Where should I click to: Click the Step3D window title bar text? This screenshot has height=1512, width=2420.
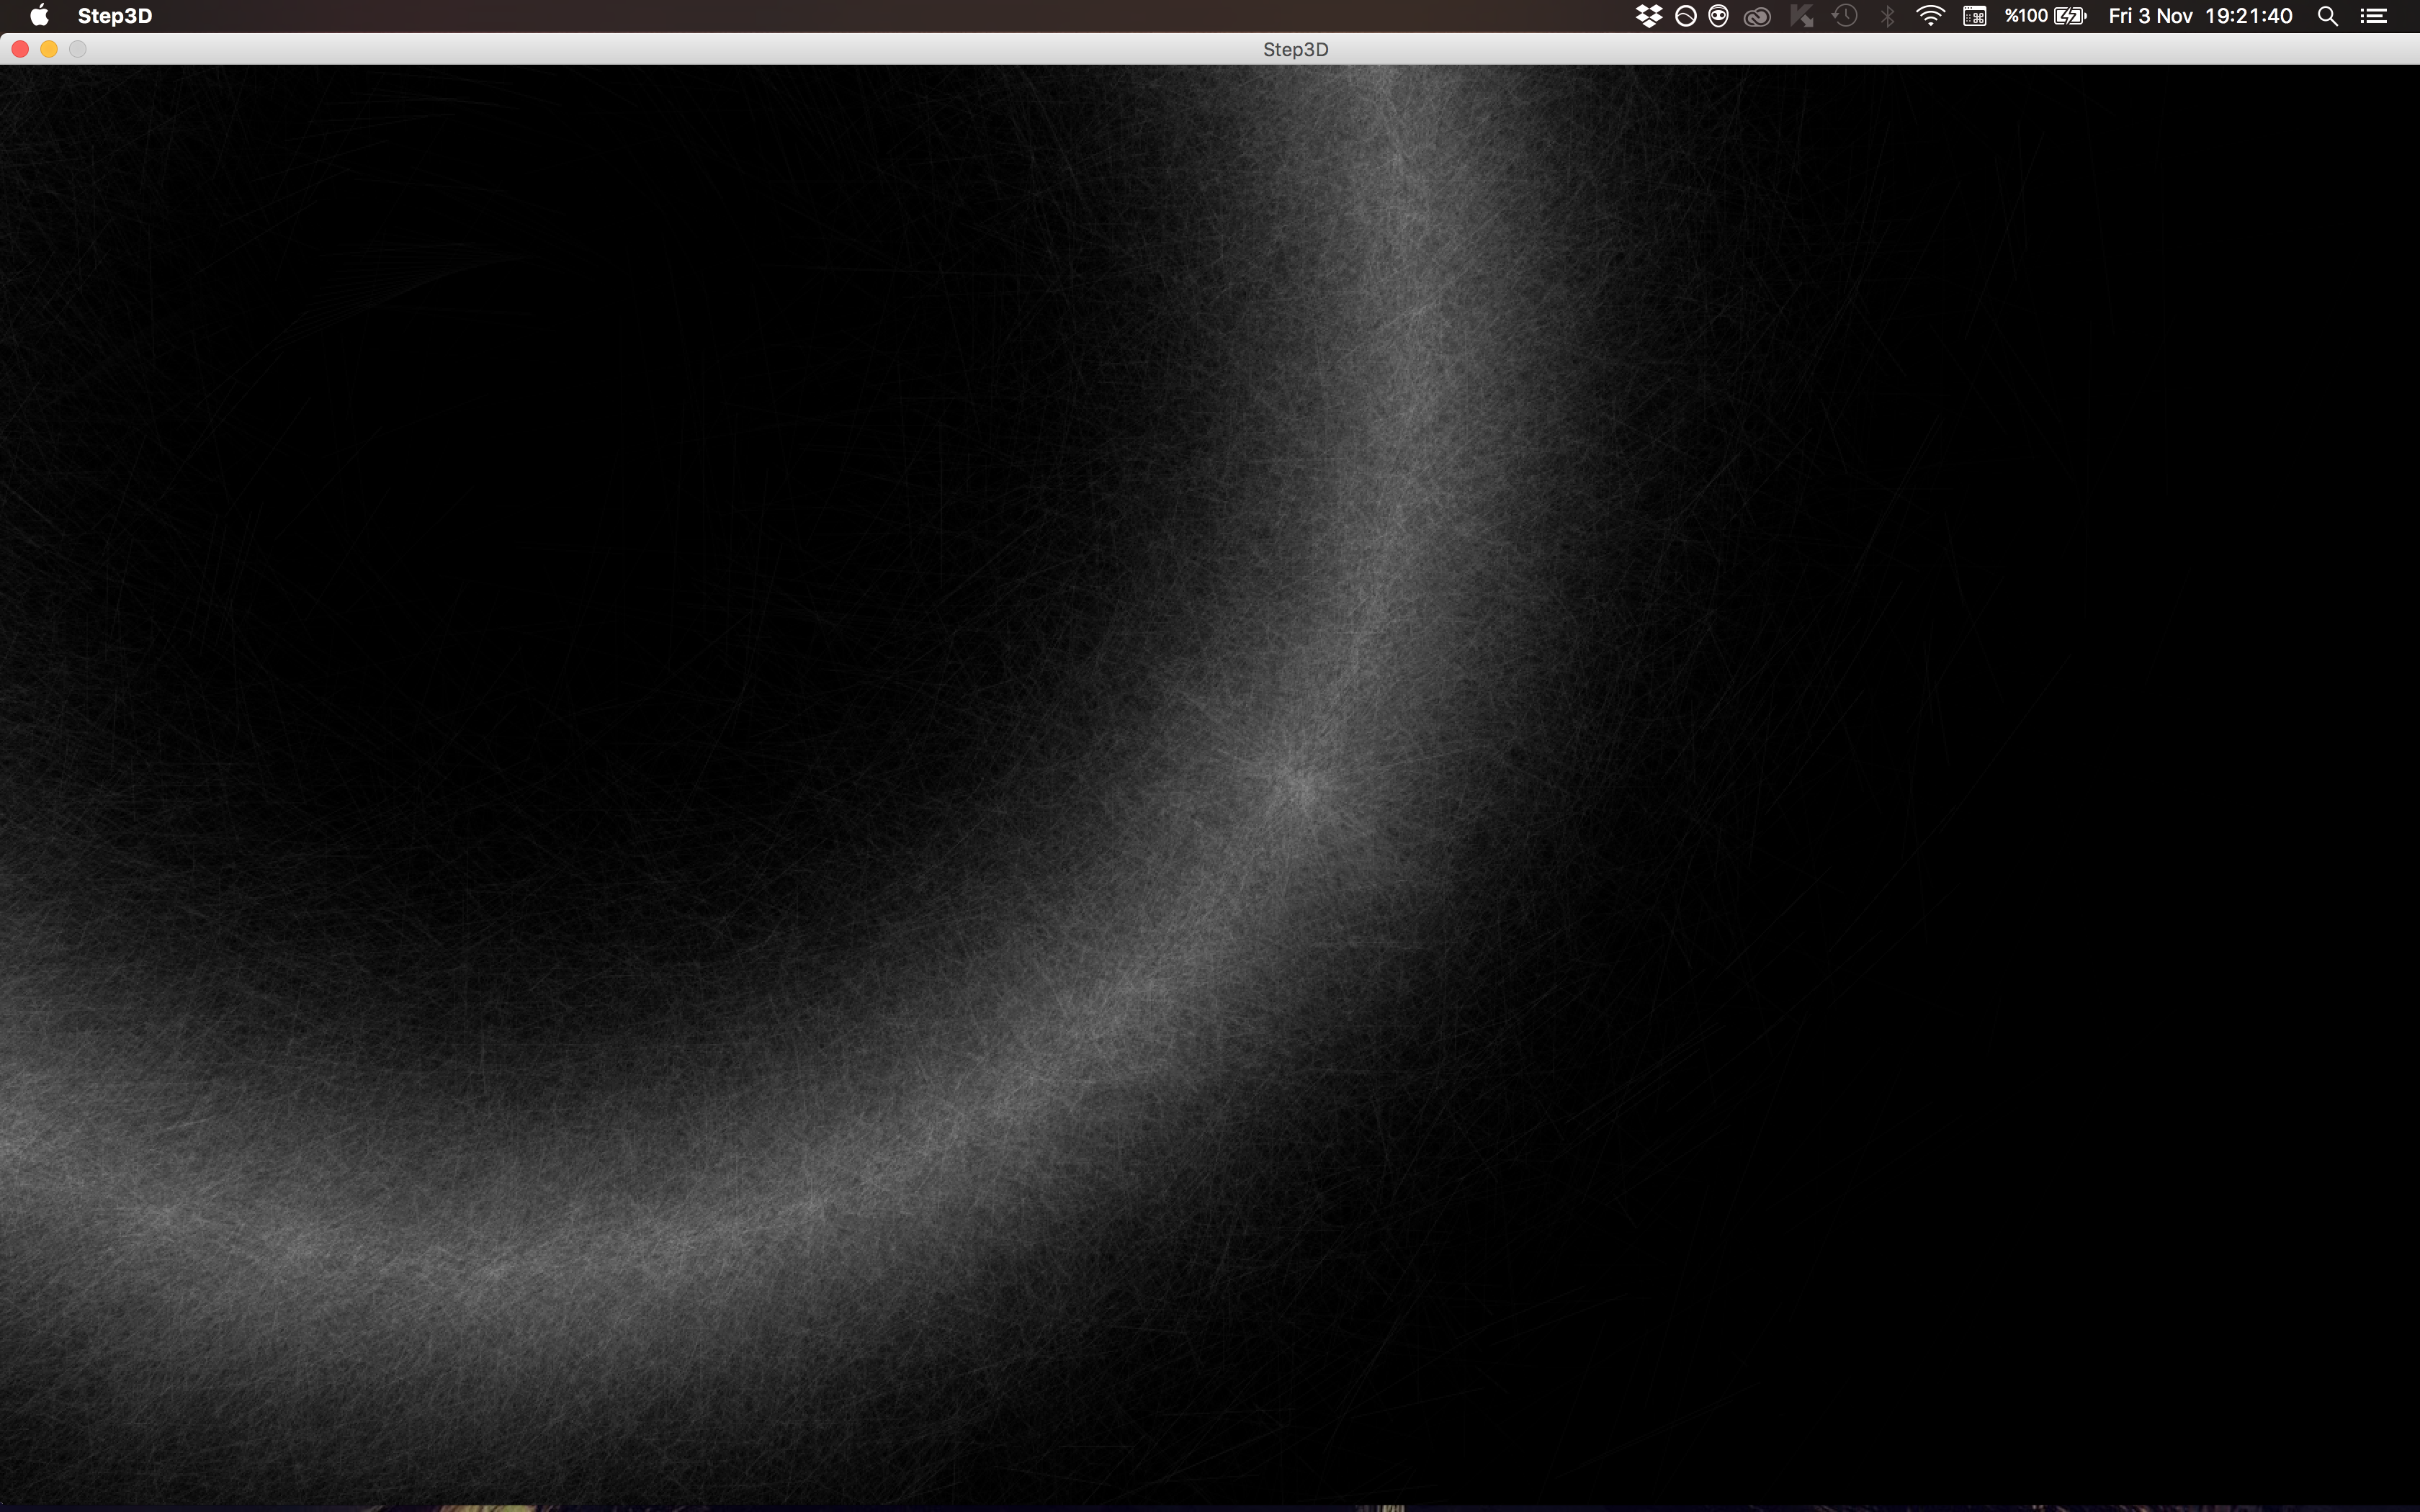coord(1295,49)
